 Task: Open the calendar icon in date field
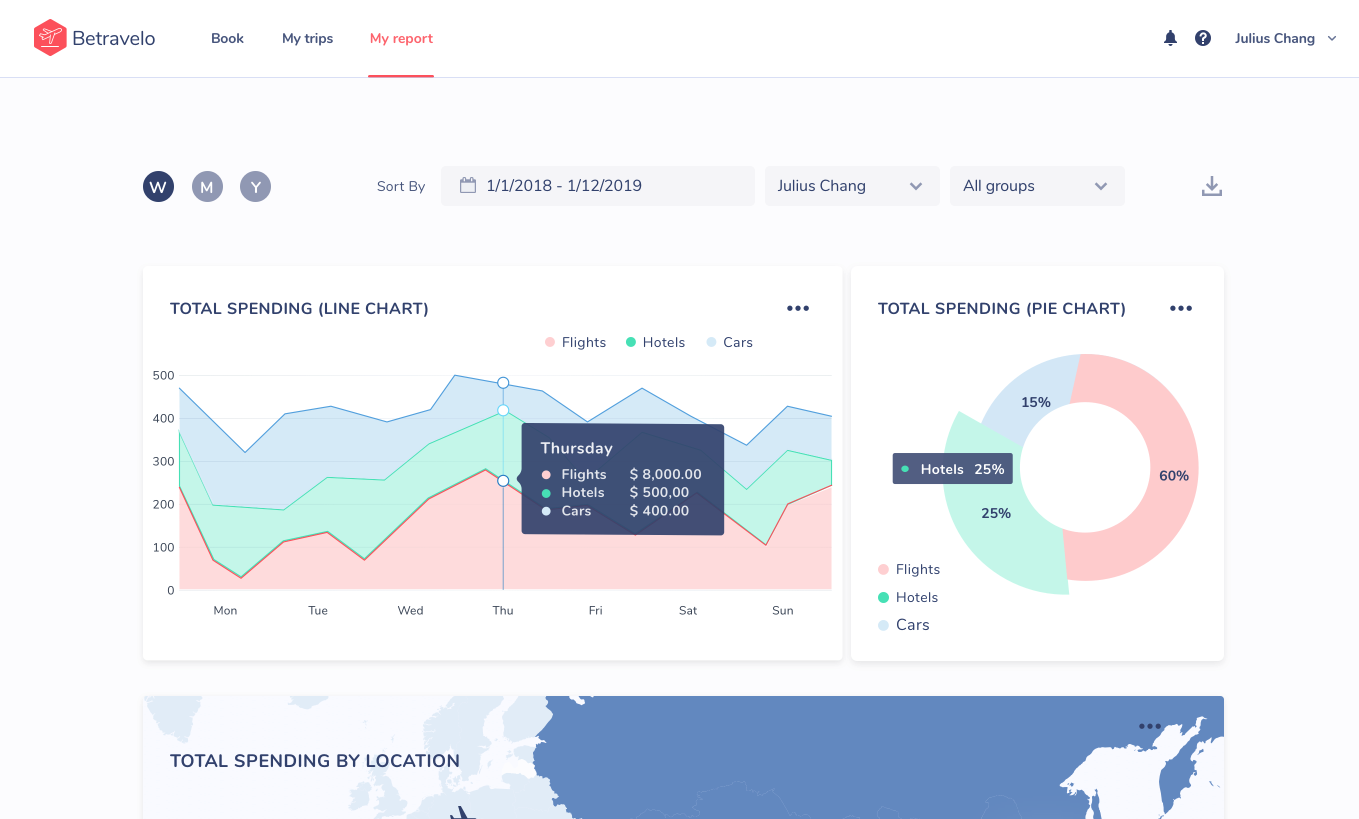[467, 185]
